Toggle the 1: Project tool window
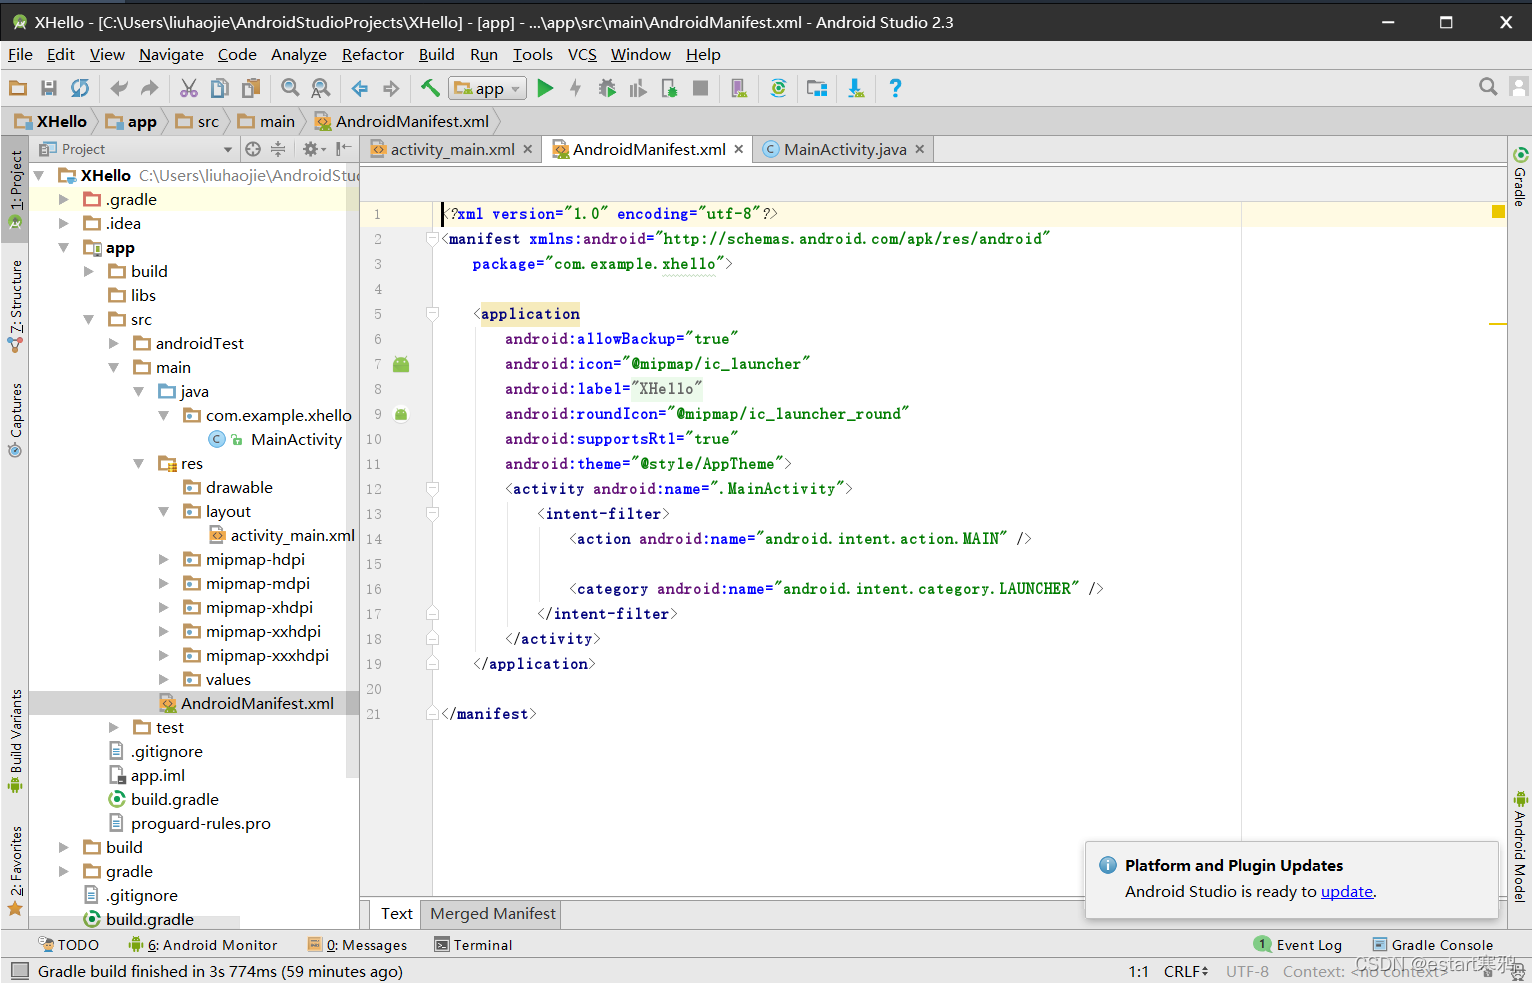This screenshot has width=1532, height=983. (x=16, y=187)
